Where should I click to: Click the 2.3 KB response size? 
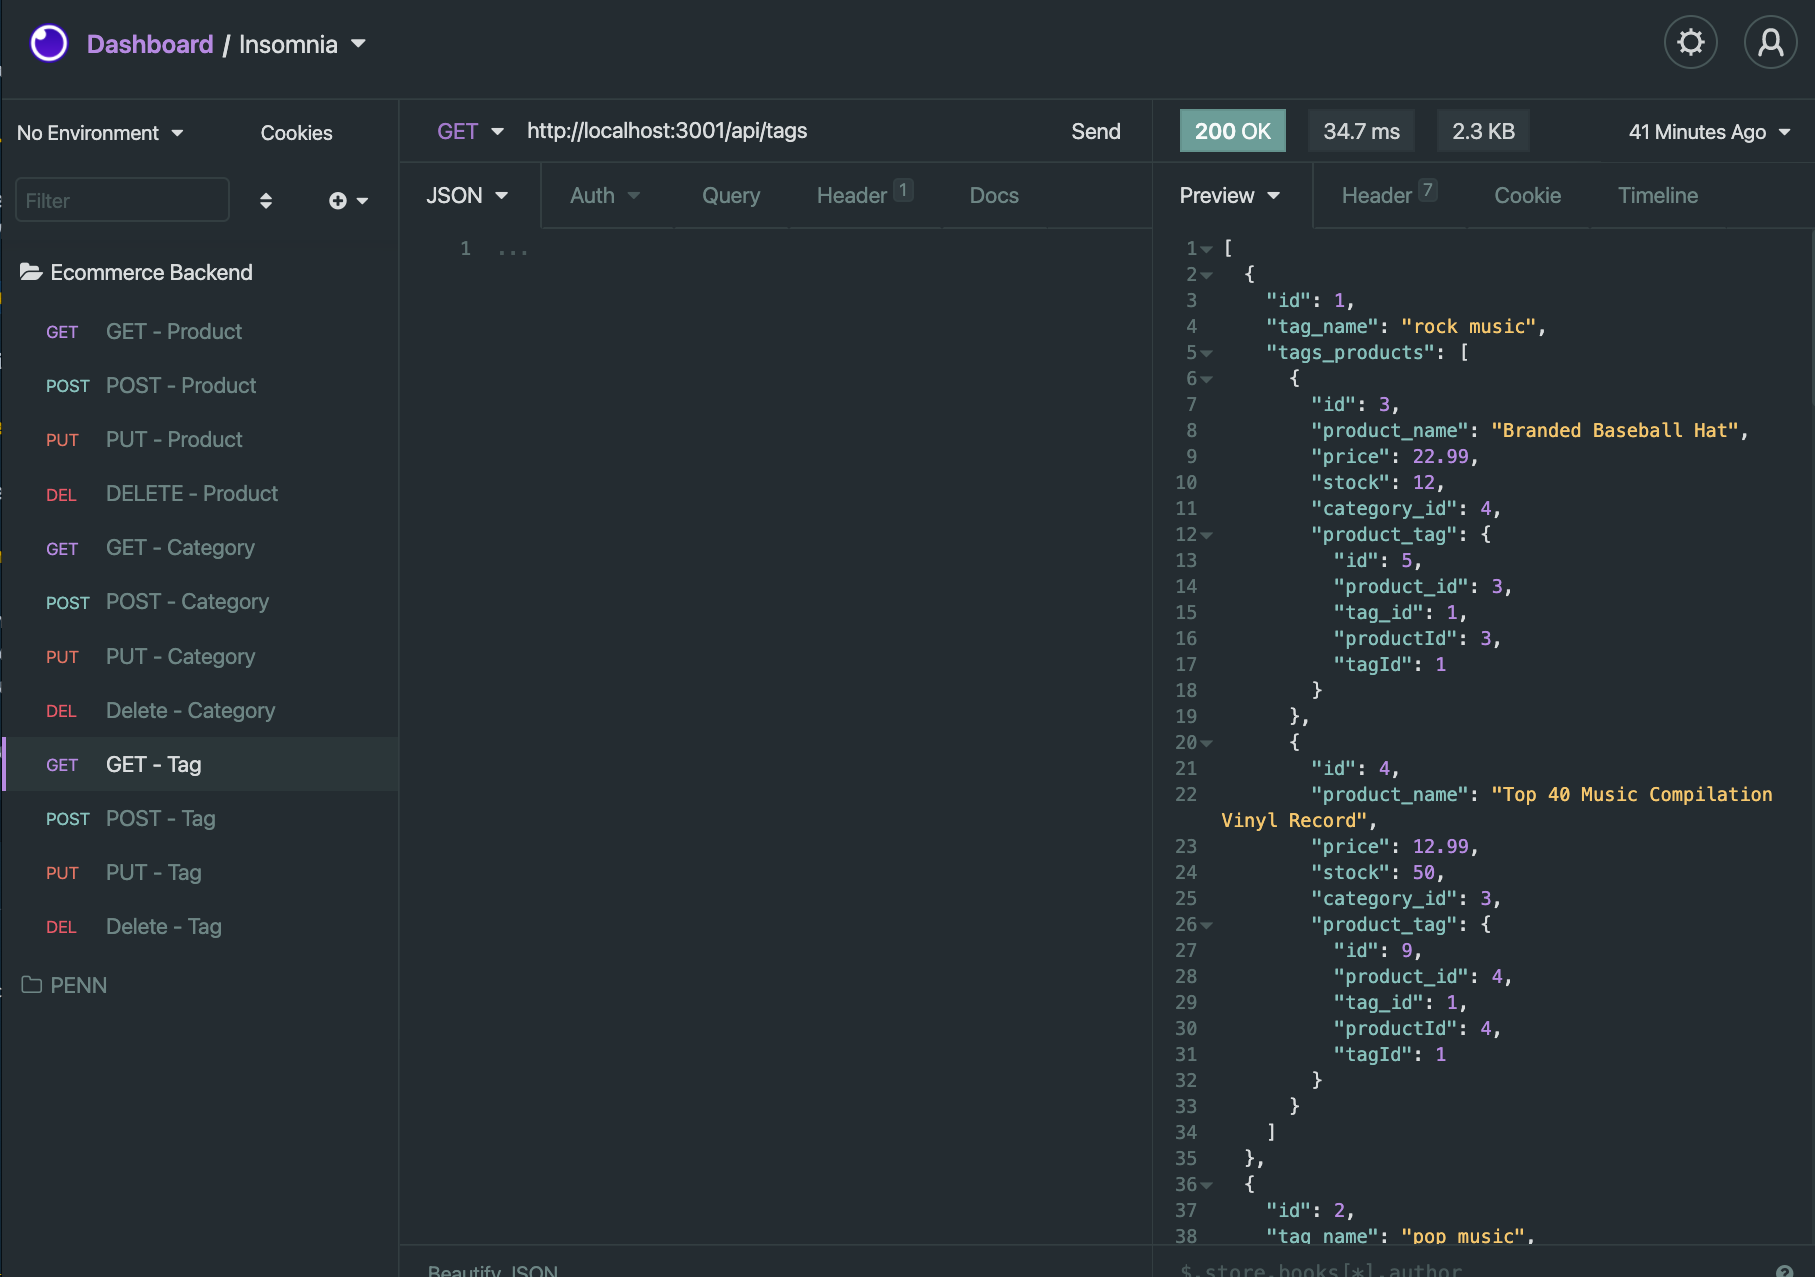click(x=1483, y=131)
